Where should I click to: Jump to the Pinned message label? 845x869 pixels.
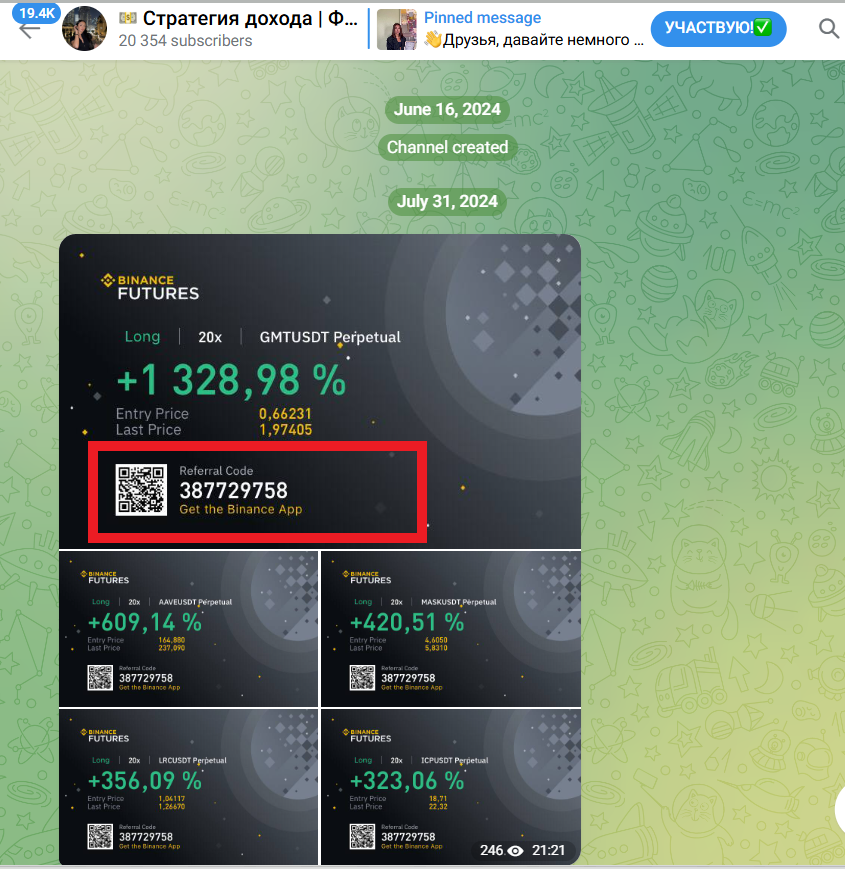[482, 18]
